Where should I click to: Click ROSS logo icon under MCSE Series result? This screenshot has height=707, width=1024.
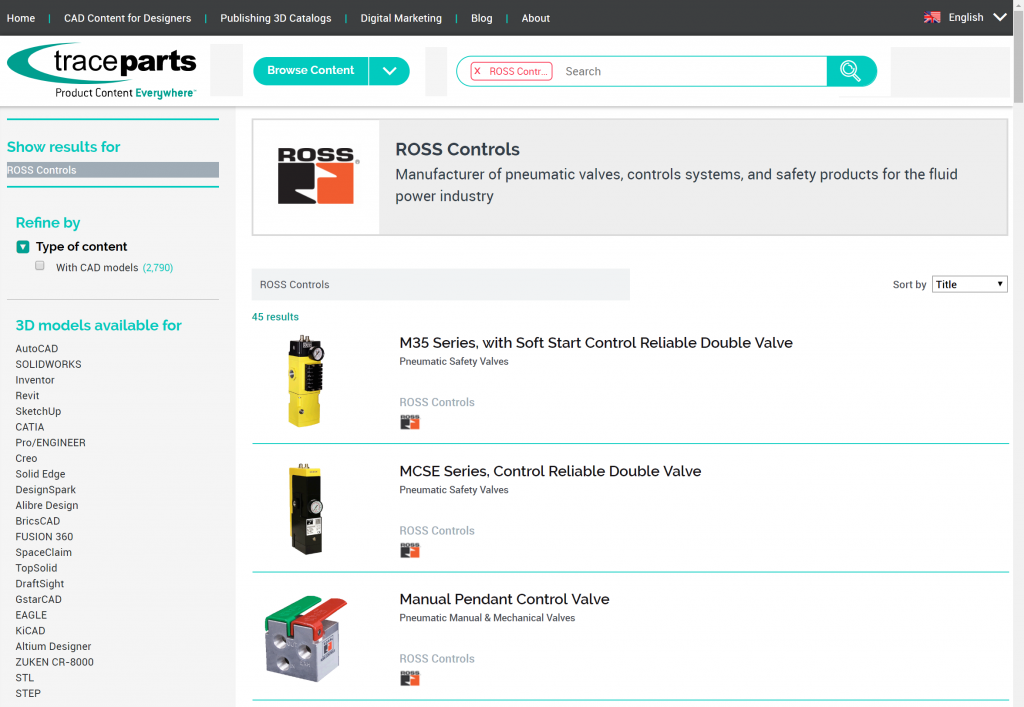pos(409,550)
